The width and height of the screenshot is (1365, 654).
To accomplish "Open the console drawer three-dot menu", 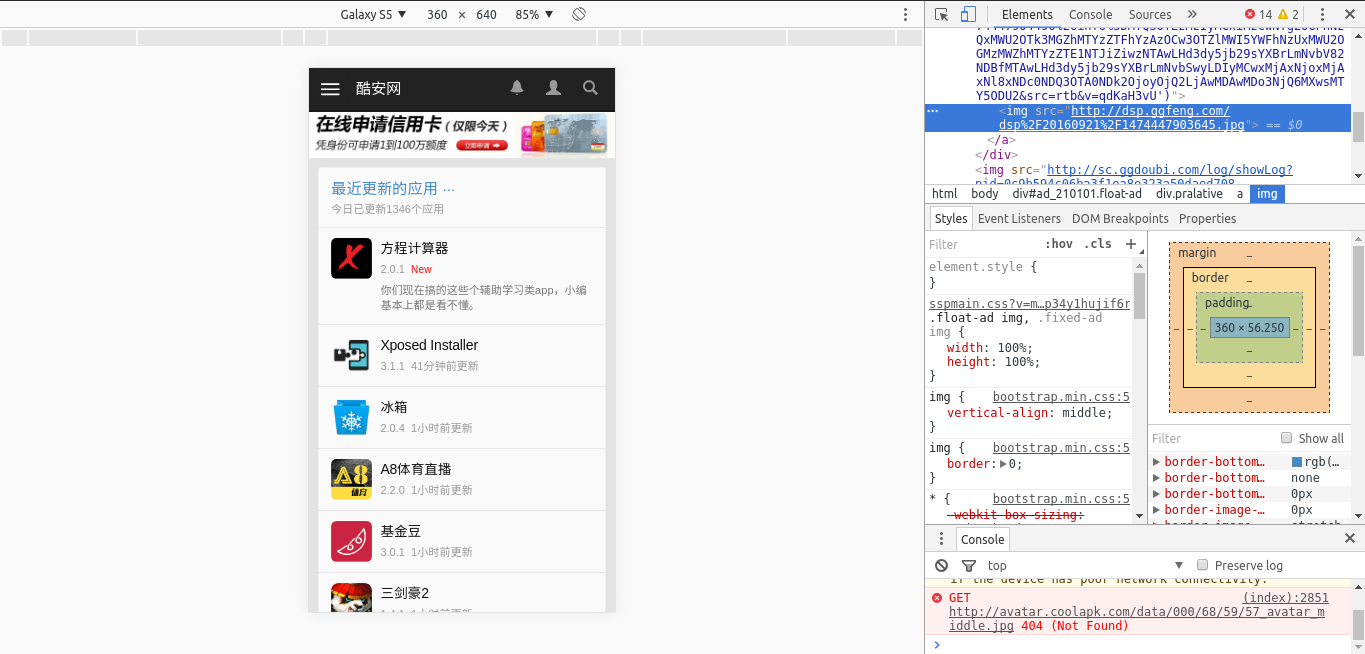I will click(941, 538).
